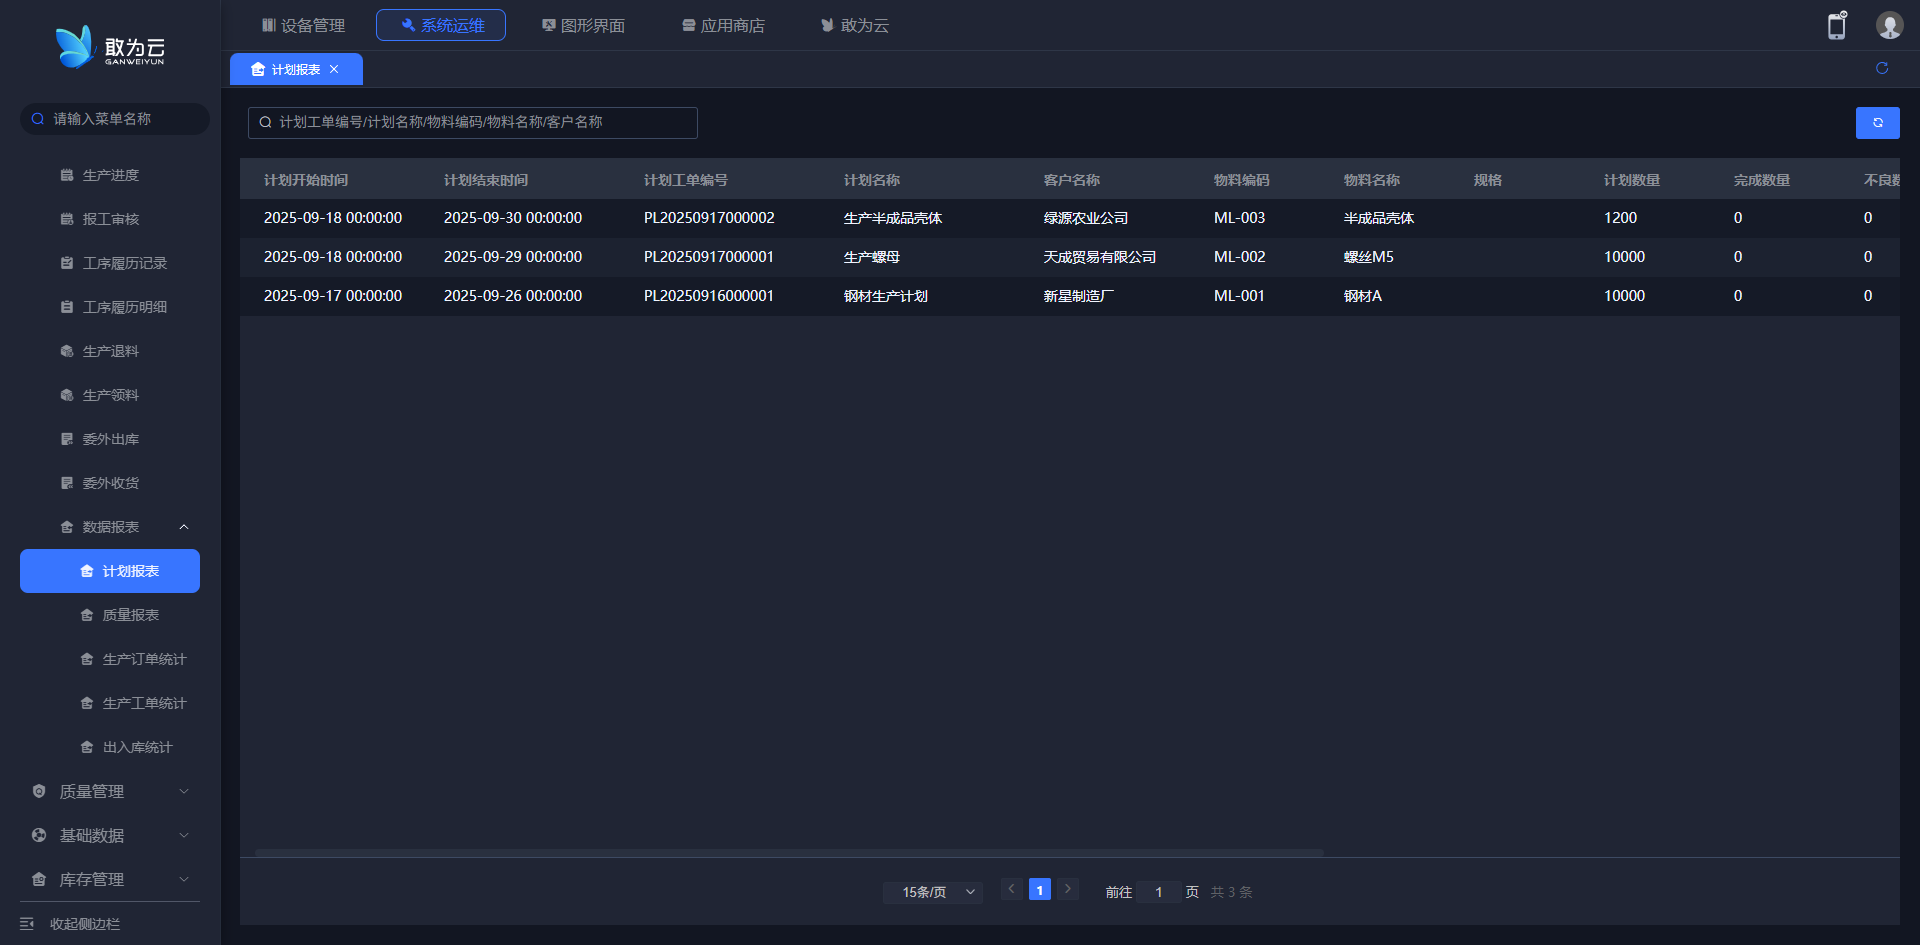Expand the 质量管理 menu group
Screen dimensions: 1920x945
[110, 791]
